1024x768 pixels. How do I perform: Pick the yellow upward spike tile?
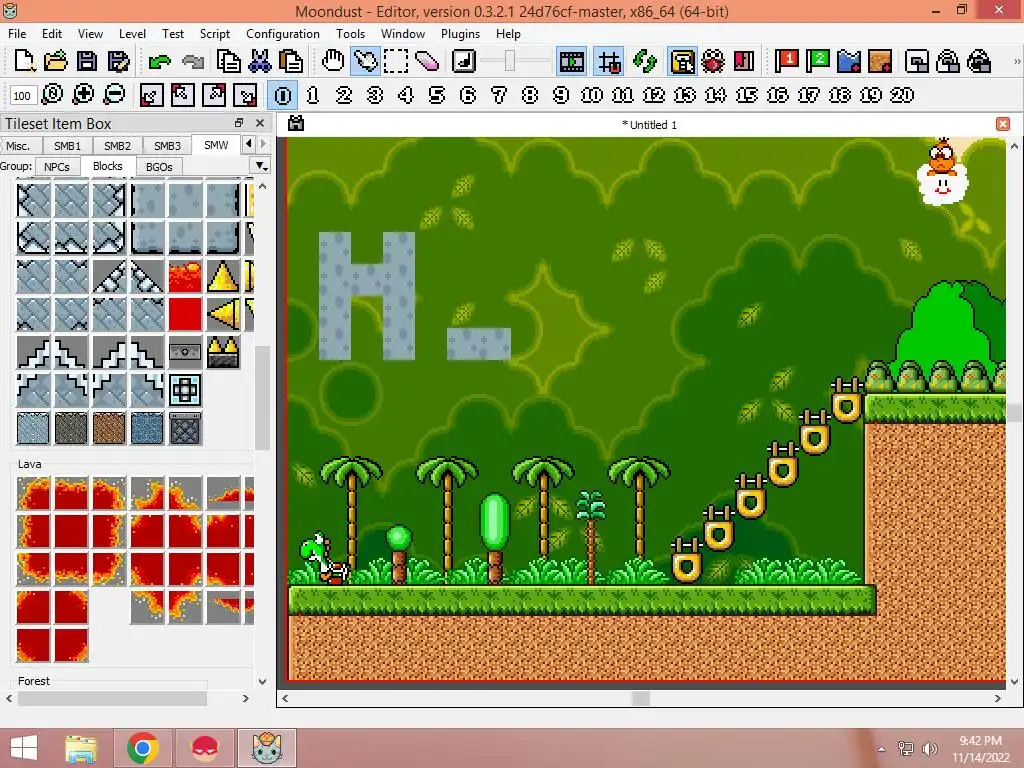(x=223, y=276)
